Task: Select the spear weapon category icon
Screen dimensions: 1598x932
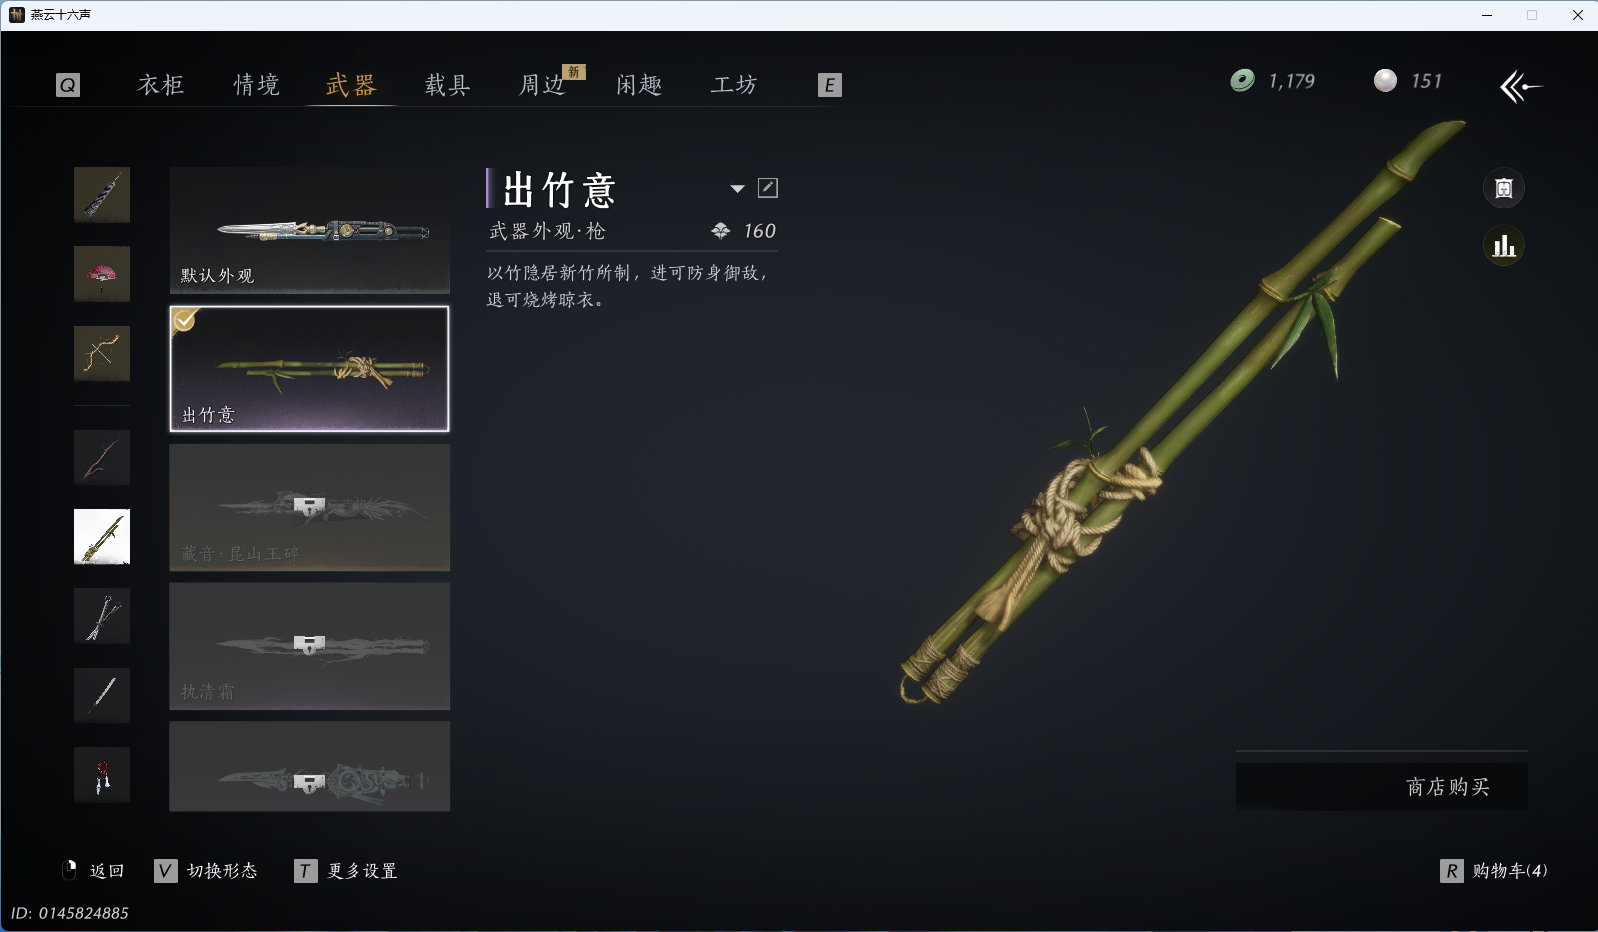Action: (102, 537)
